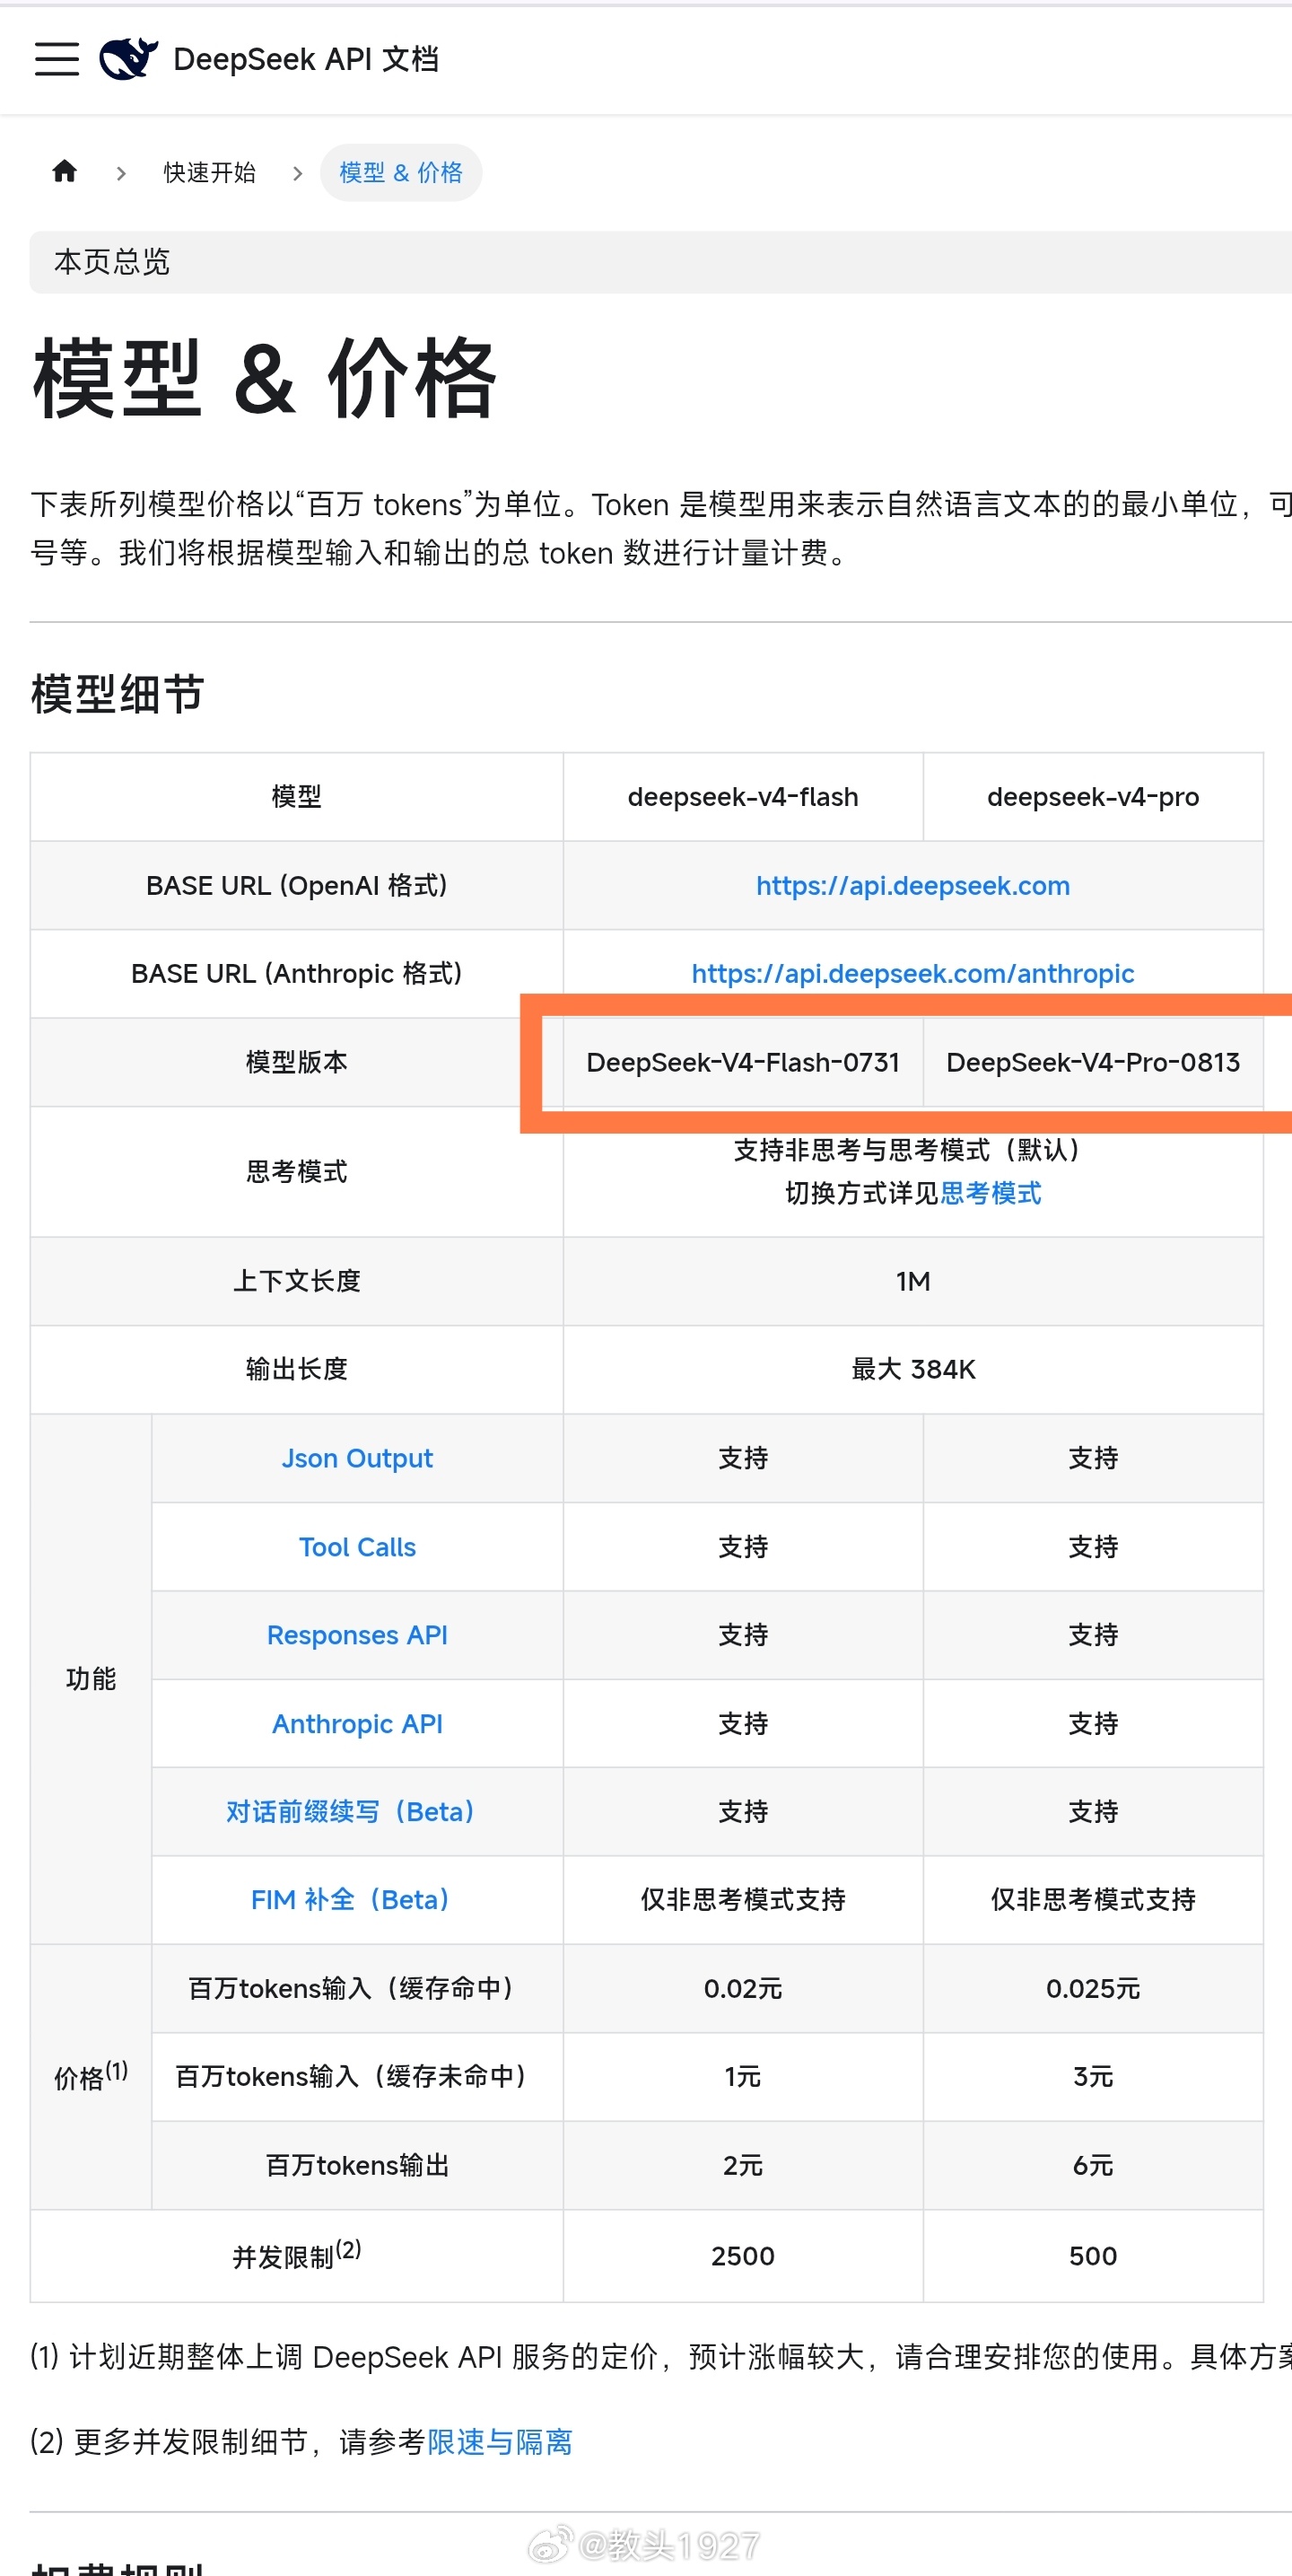Click BASE URL (Anthropic 格式) label
1292x2576 pixels.
coord(297,973)
